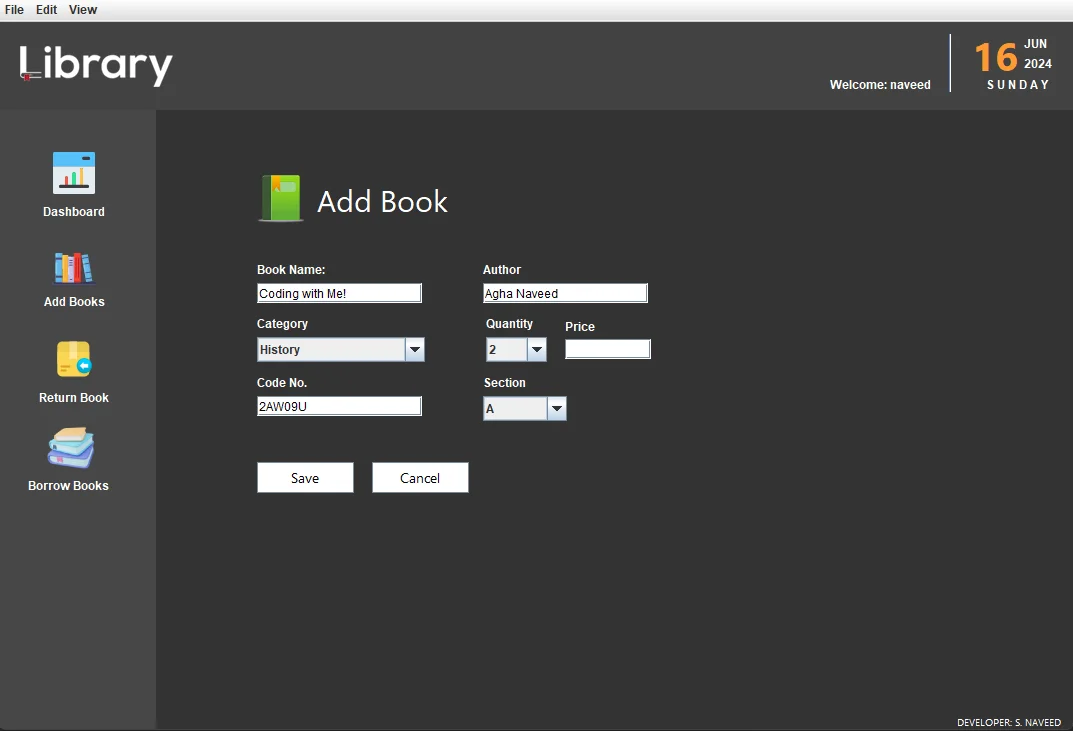Click the Author label
This screenshot has height=731, width=1073.
click(502, 270)
